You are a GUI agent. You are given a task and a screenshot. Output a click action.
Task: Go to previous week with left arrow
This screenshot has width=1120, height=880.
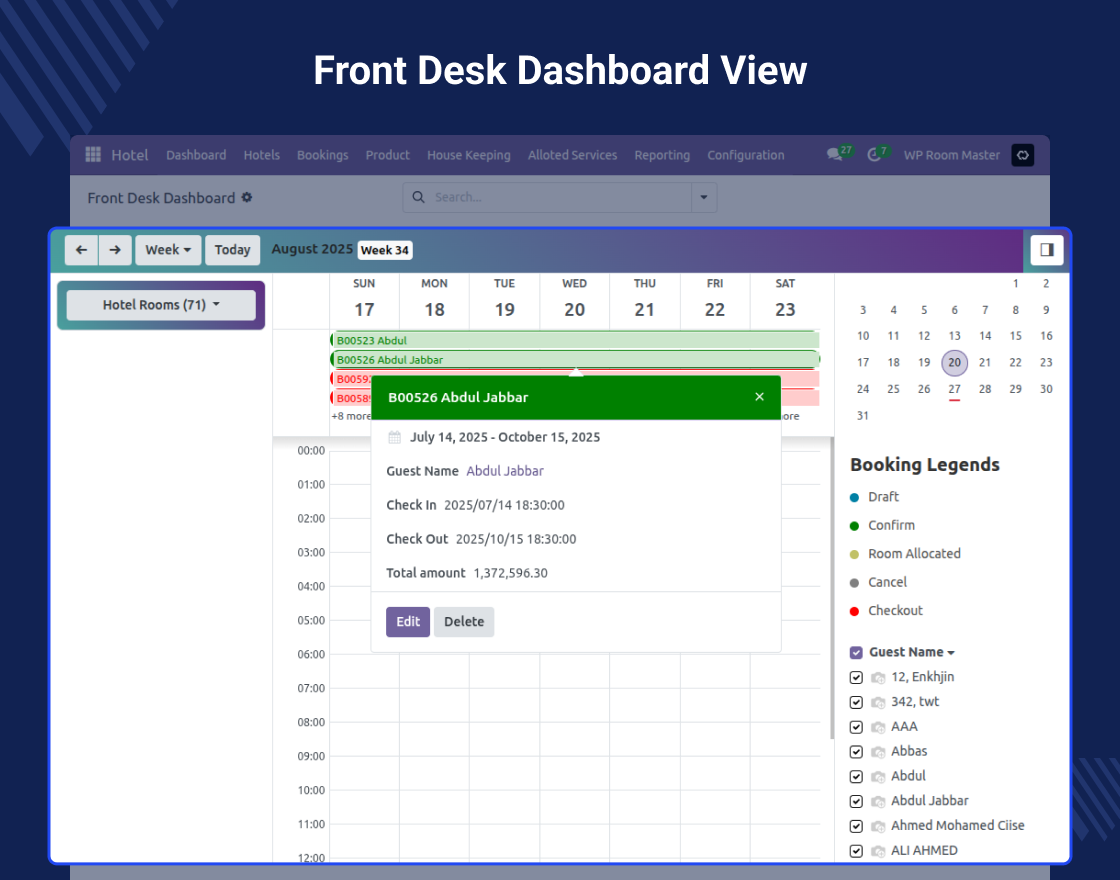pos(82,250)
